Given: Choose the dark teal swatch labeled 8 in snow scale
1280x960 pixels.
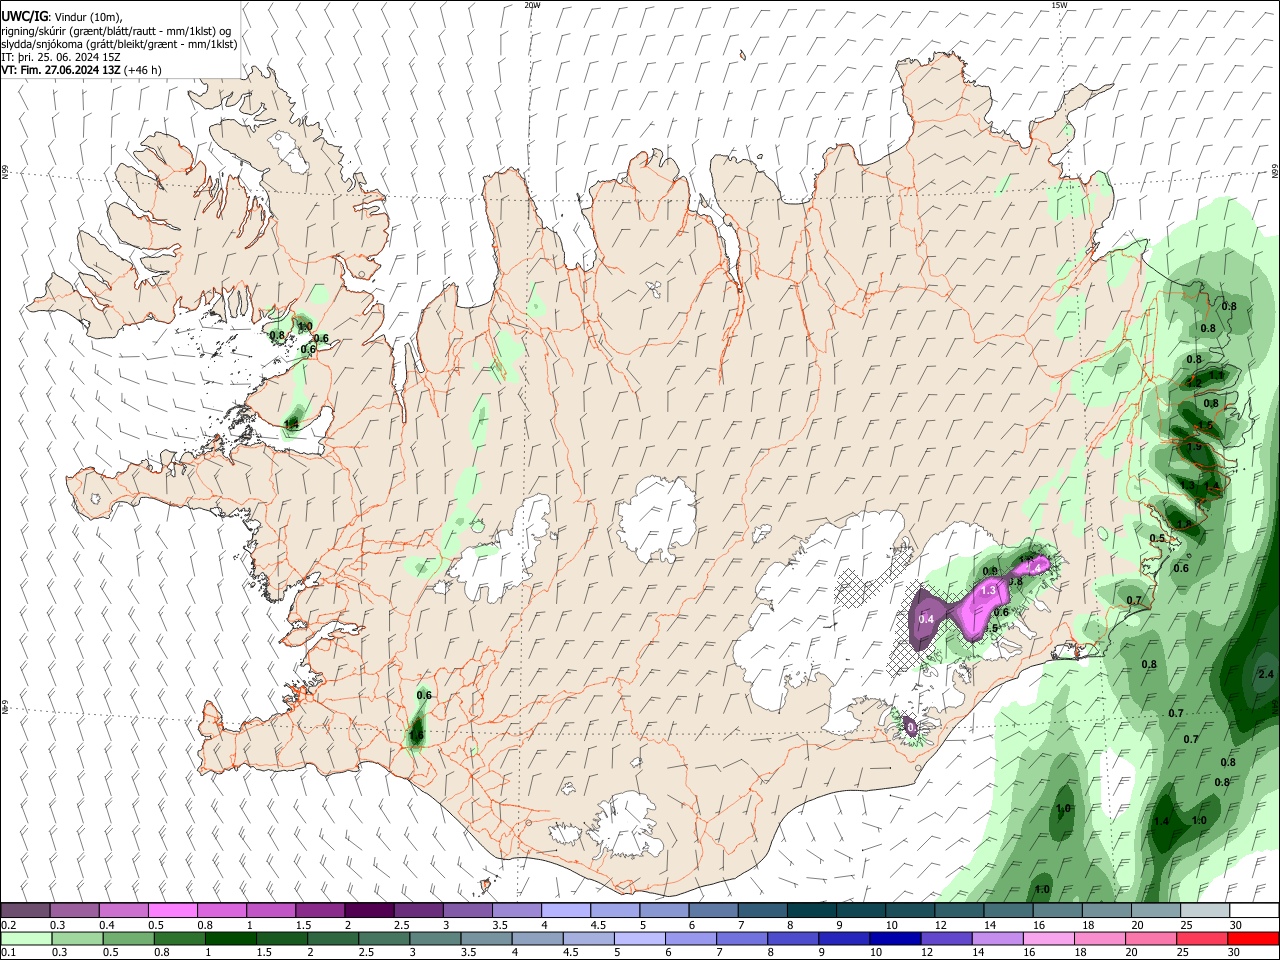Looking at the screenshot, I should (x=810, y=910).
